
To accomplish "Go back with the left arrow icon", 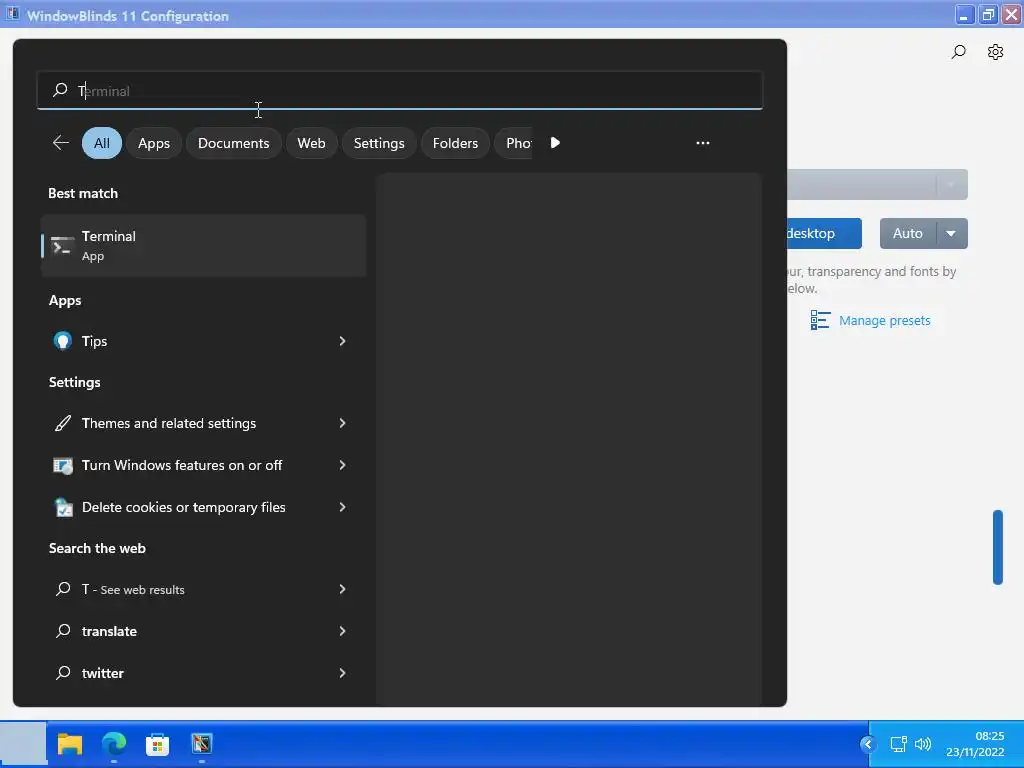I will [x=61, y=143].
